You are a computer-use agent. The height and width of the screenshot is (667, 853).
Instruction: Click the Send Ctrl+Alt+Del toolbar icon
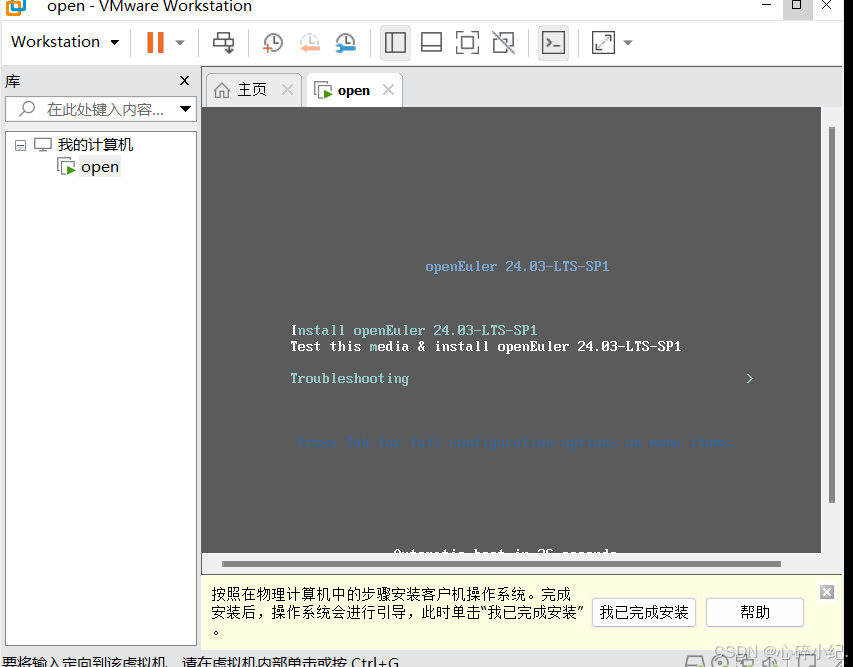pos(222,42)
